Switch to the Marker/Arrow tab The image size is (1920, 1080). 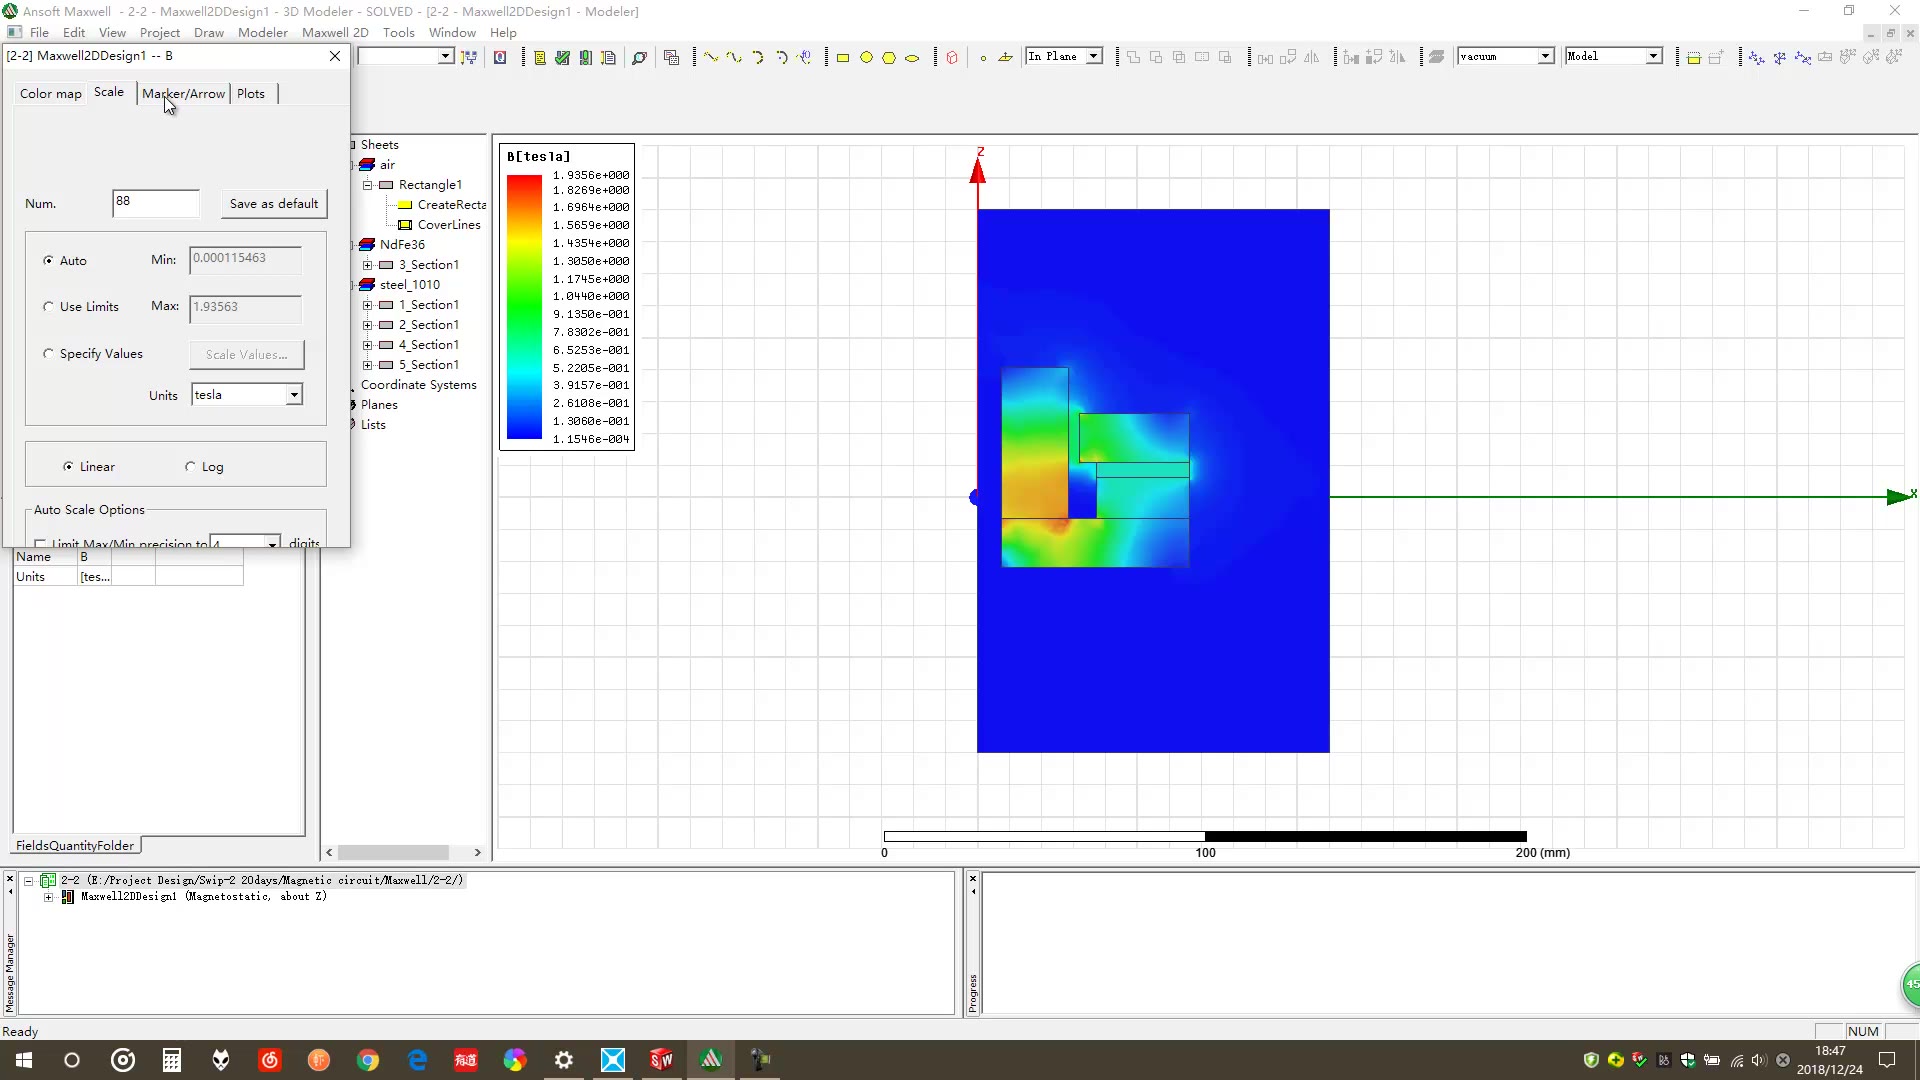tap(183, 94)
